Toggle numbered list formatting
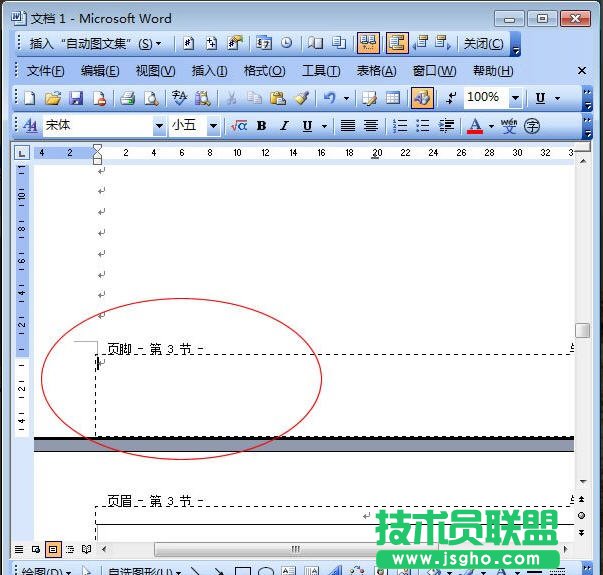This screenshot has width=603, height=575. (x=400, y=125)
